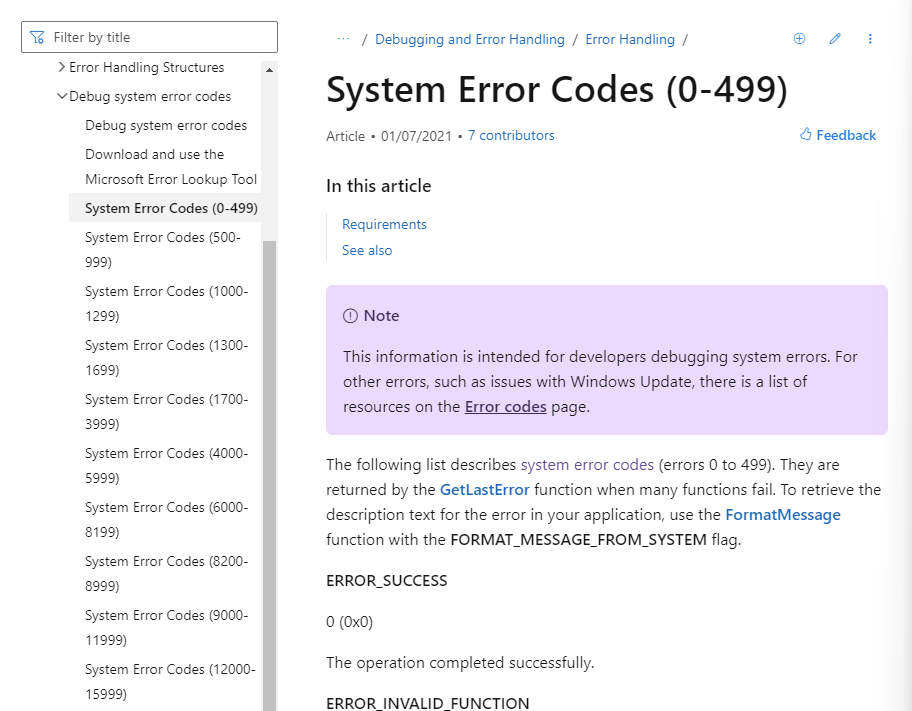Open System Error Codes (500-999) page

click(x=163, y=250)
